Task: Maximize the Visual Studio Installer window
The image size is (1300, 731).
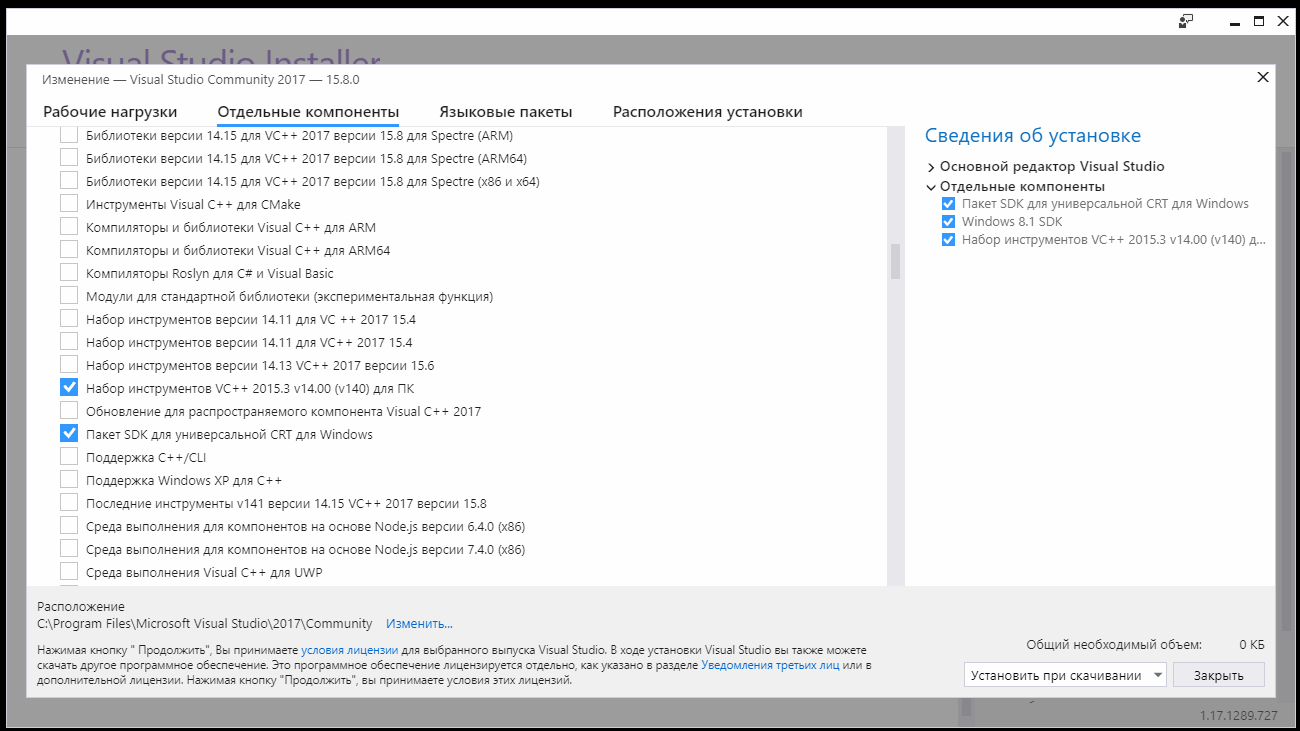Action: click(1259, 20)
